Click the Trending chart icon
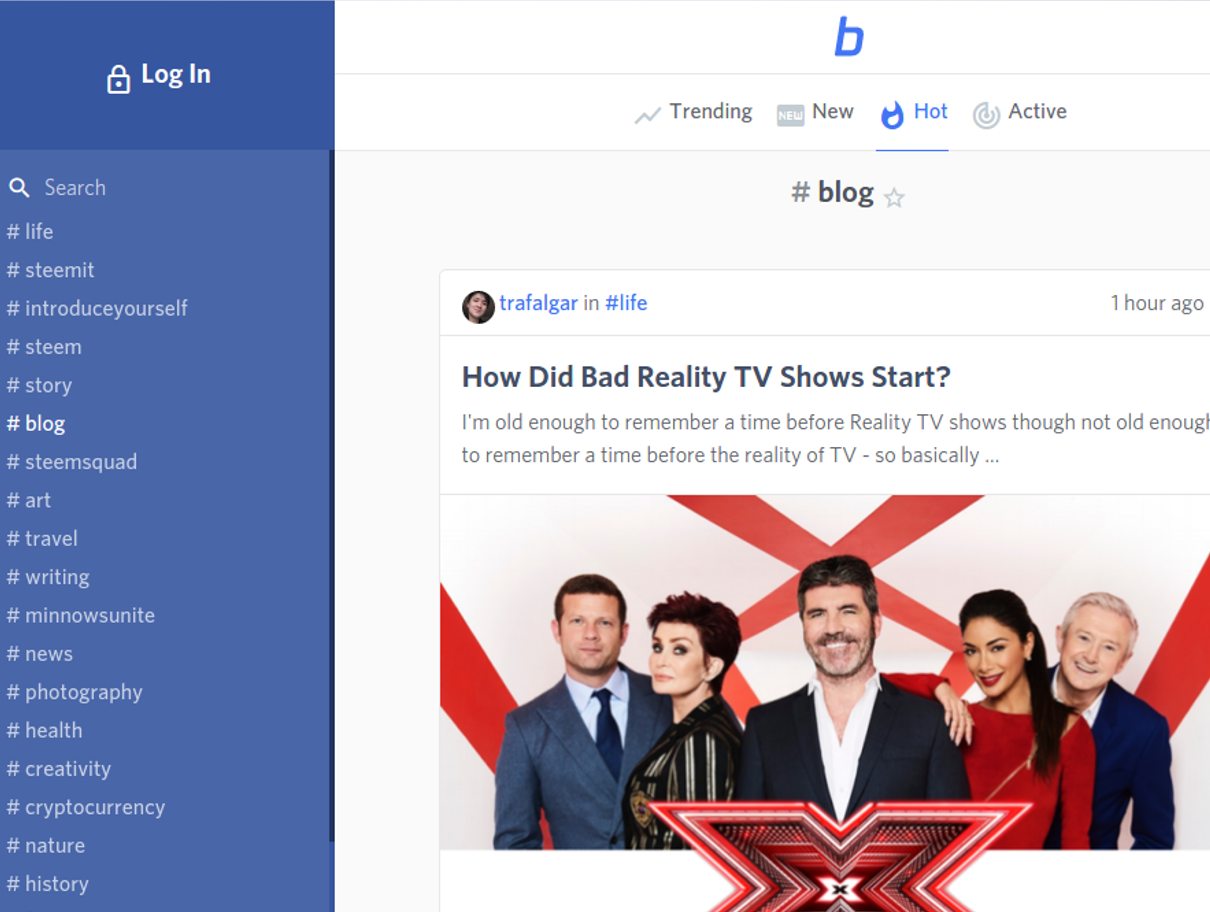 [647, 115]
